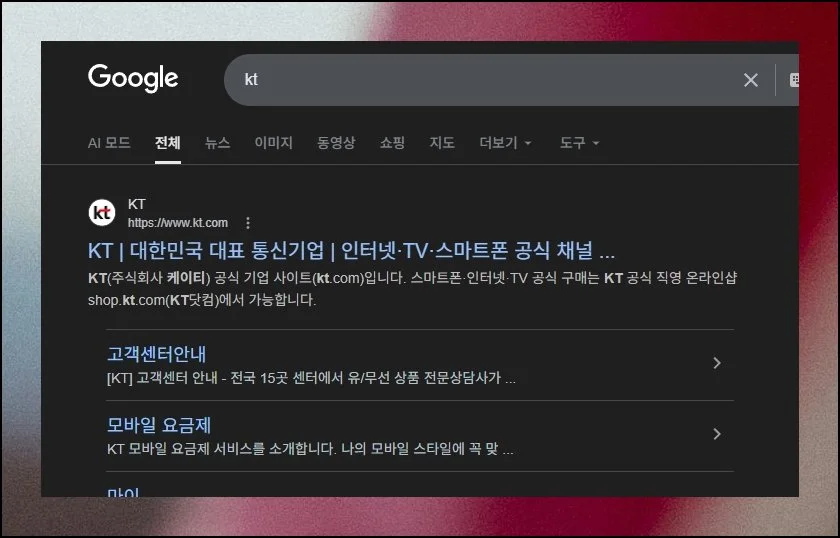Screen dimensions: 840x538
Task: Open the 더보기 dropdown
Action: click(505, 143)
